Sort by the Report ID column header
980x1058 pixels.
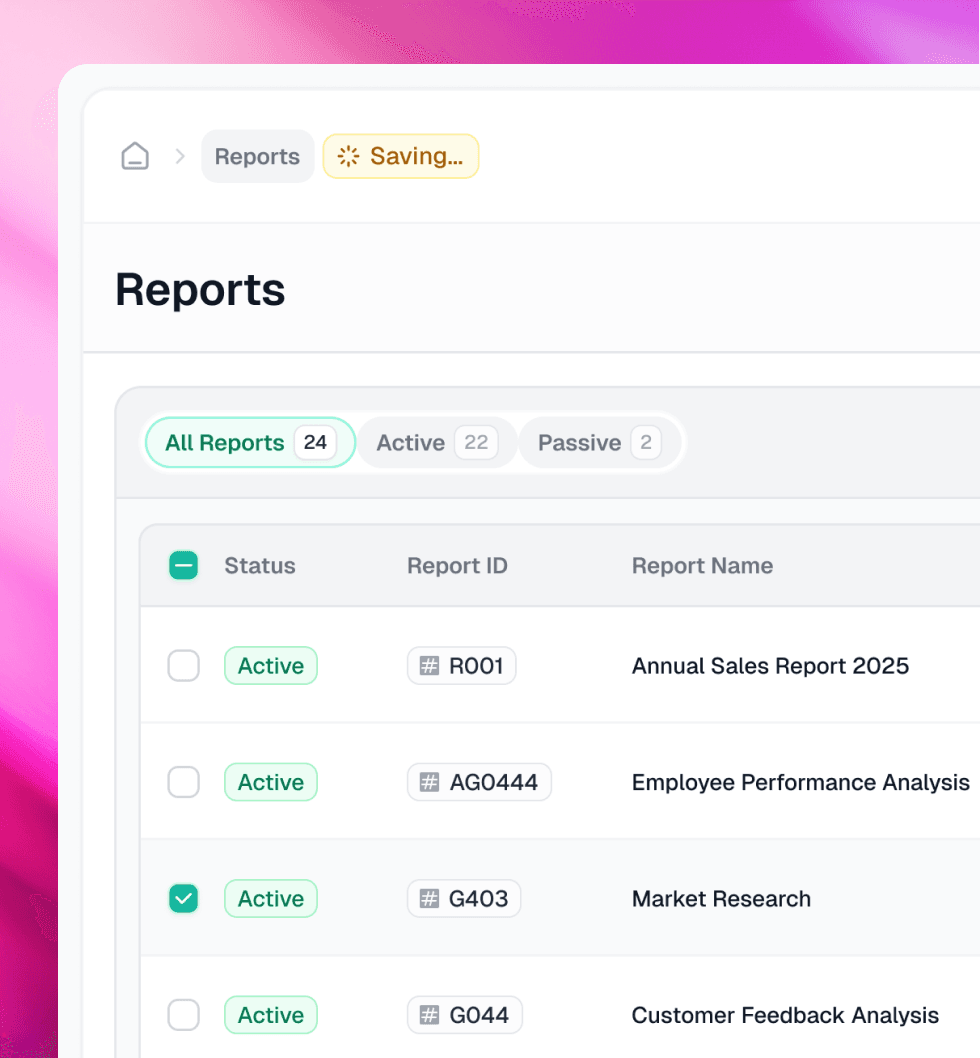click(x=457, y=566)
